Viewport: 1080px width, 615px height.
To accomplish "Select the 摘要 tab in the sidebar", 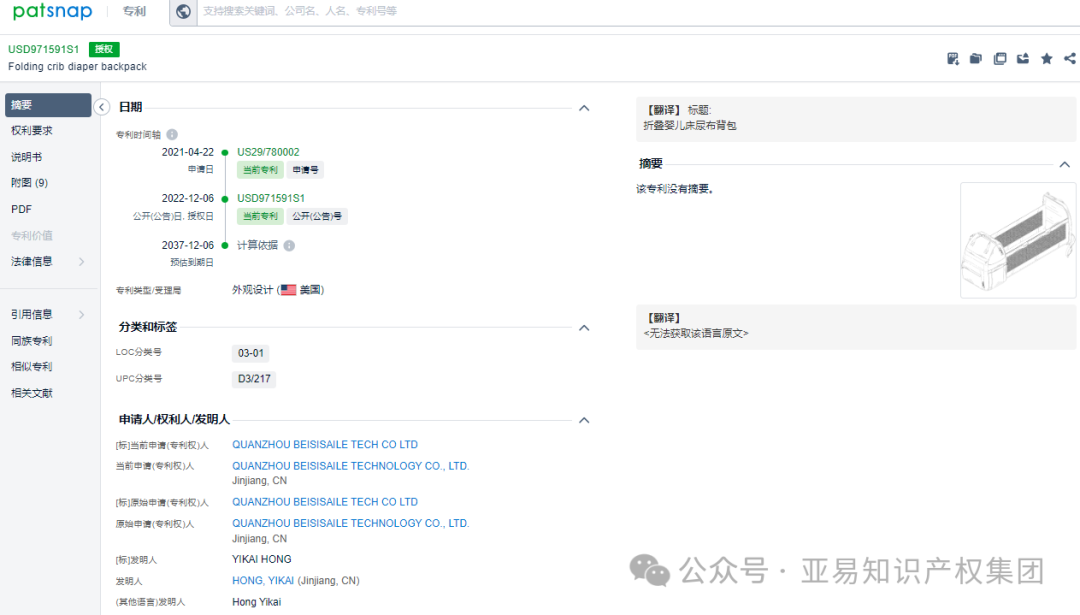I will (x=48, y=105).
